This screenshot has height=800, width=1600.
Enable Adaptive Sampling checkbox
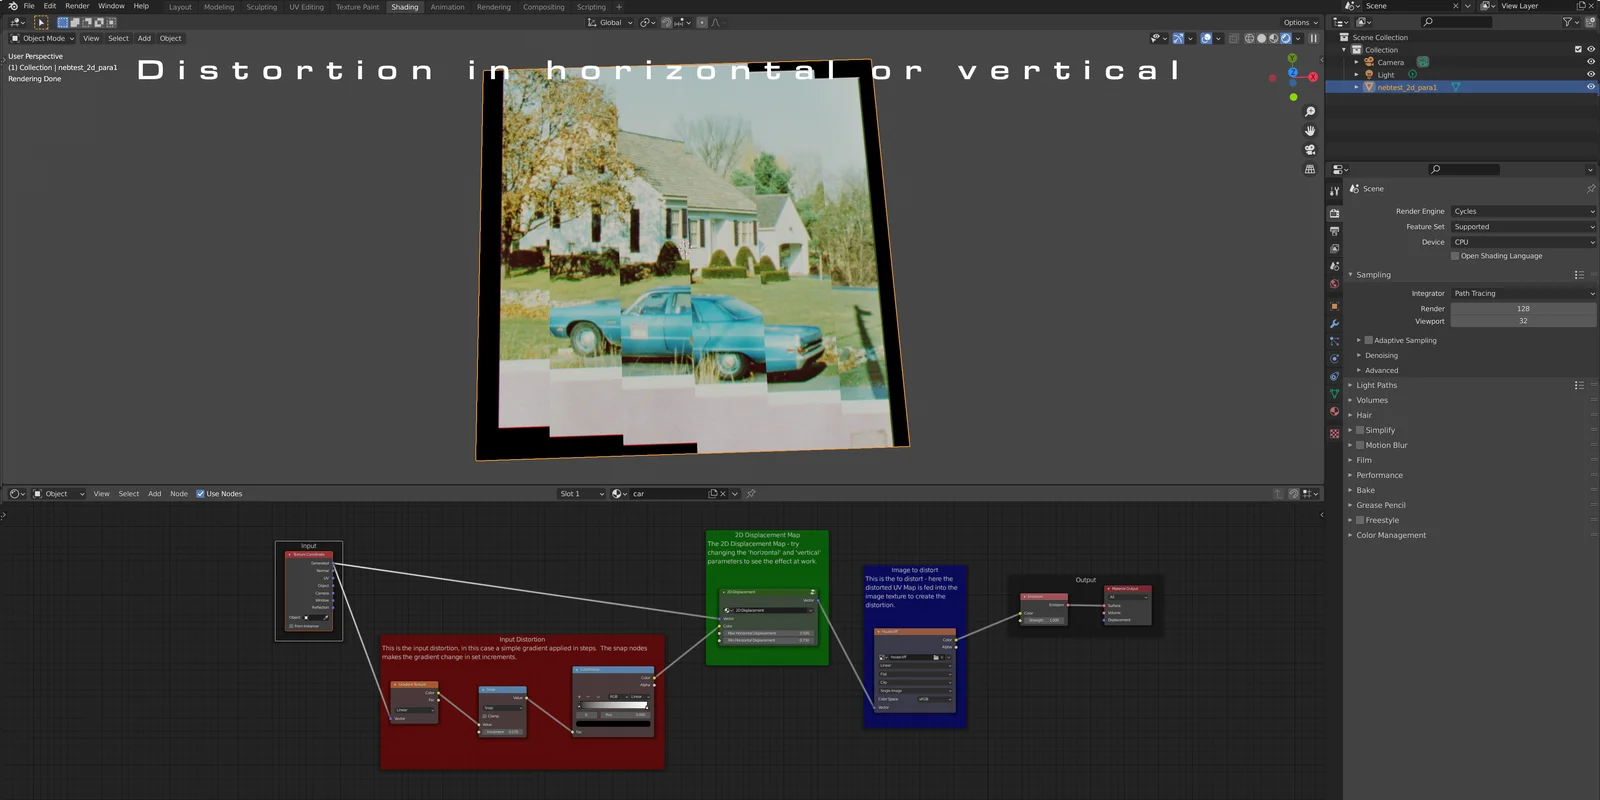click(x=1368, y=340)
